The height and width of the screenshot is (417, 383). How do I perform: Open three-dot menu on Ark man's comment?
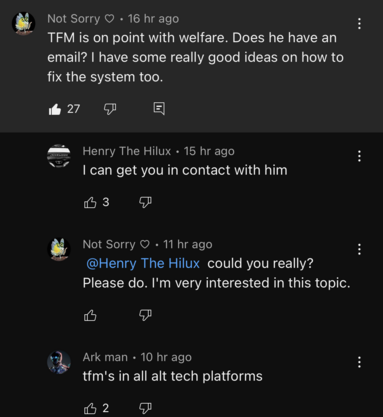[x=359, y=362]
